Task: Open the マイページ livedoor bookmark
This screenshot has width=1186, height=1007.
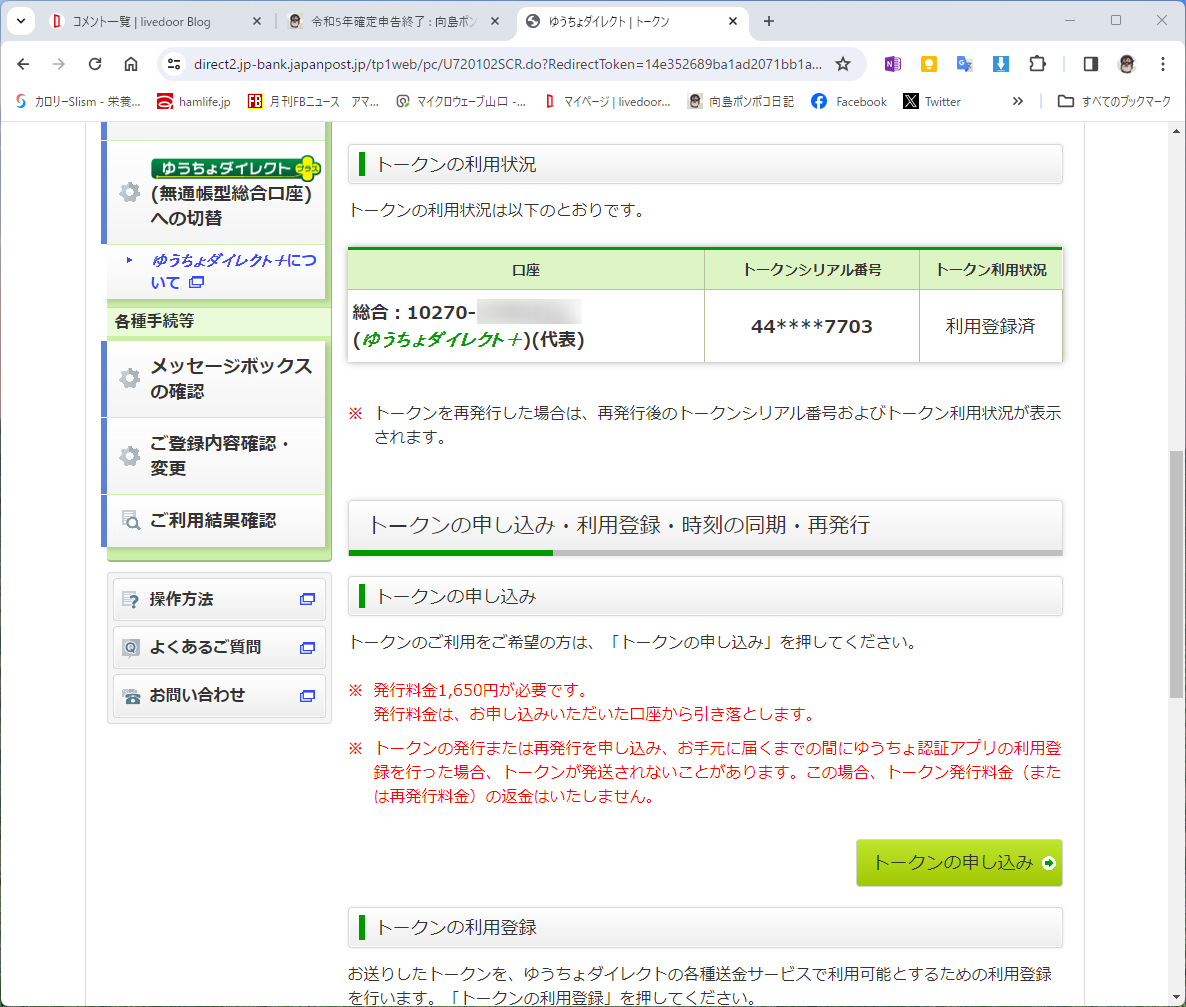Action: pos(607,101)
